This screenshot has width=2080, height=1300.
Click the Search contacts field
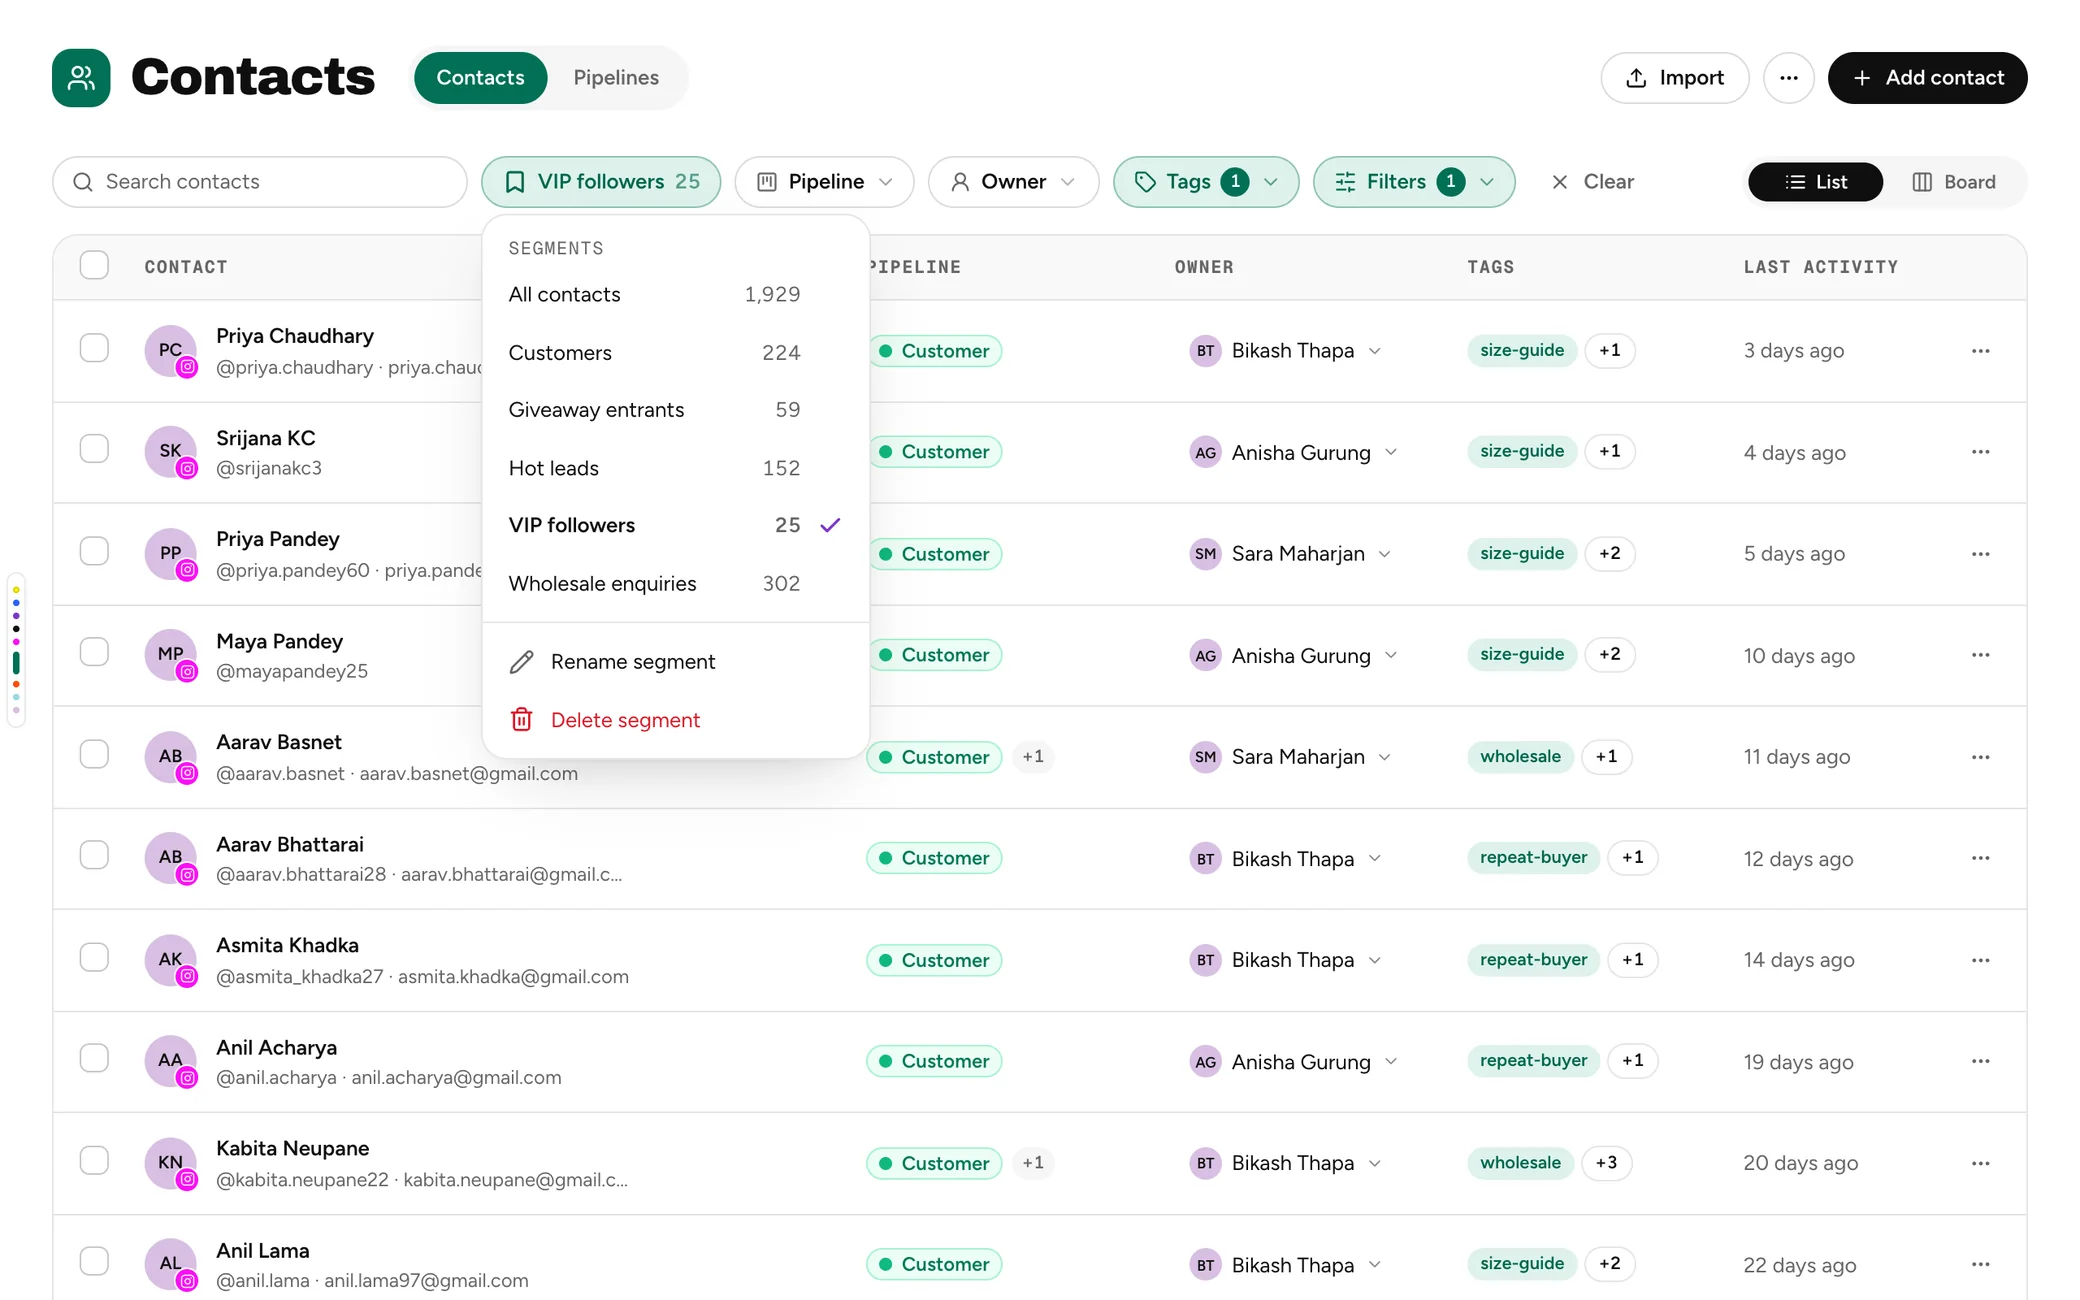[260, 182]
